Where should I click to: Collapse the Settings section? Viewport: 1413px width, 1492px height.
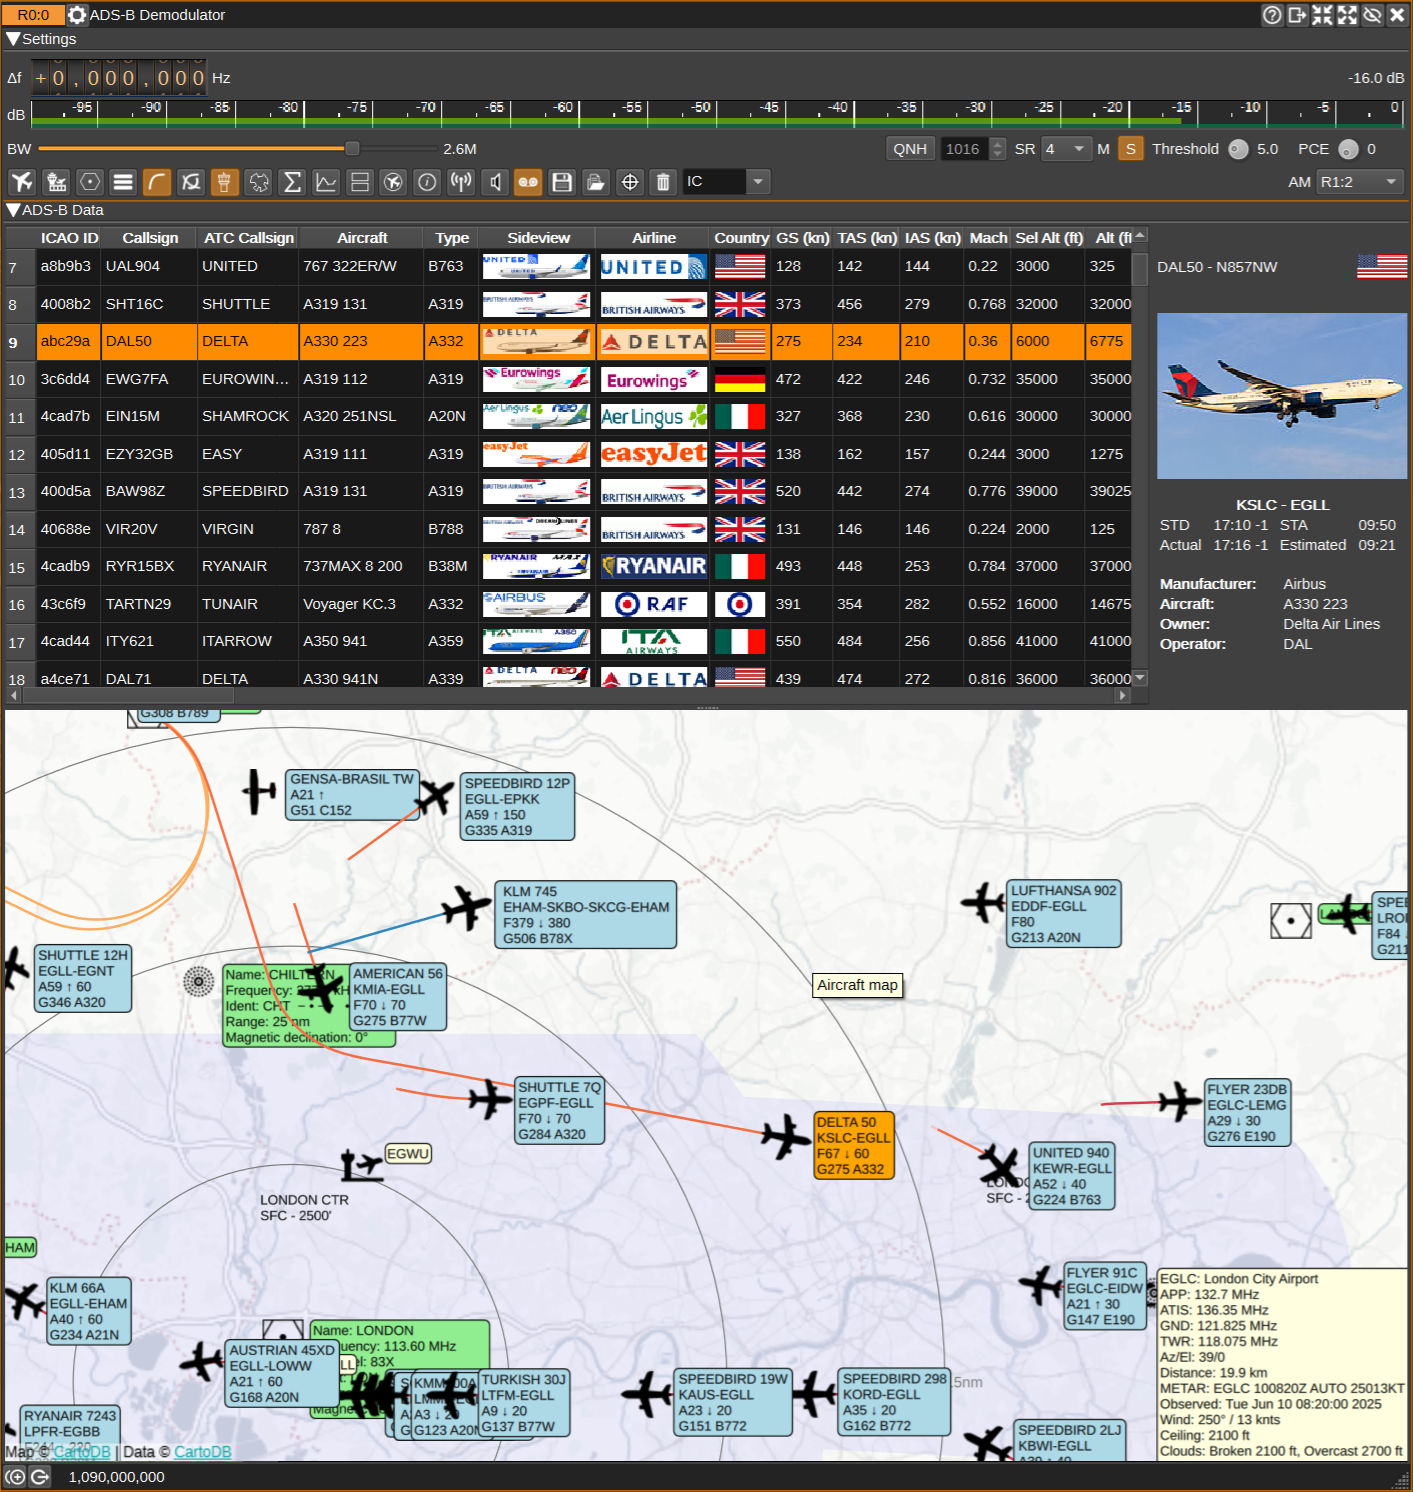pyautogui.click(x=13, y=39)
